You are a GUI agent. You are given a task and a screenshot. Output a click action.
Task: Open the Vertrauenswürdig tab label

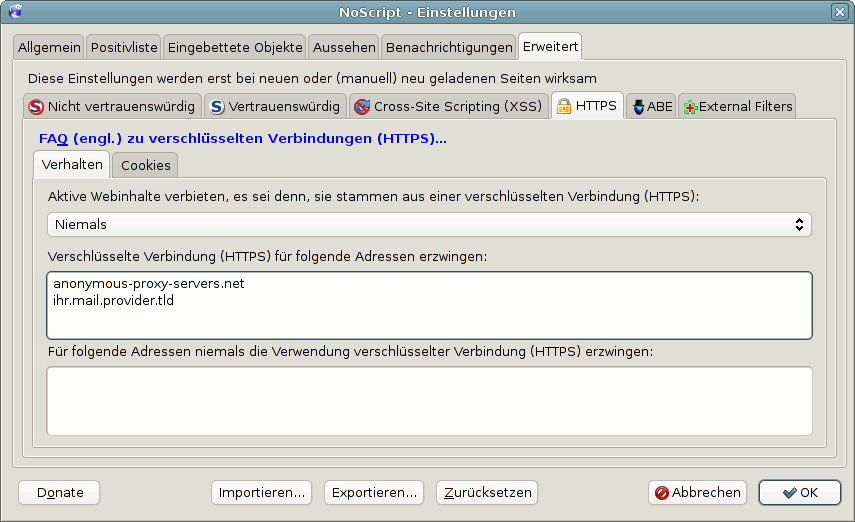click(284, 106)
